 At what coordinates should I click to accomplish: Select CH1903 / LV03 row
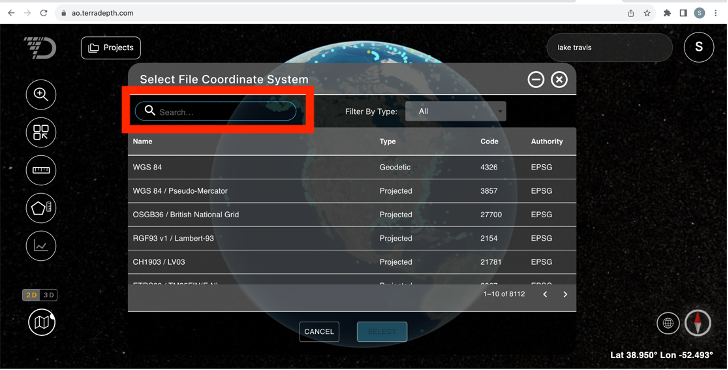[352, 262]
